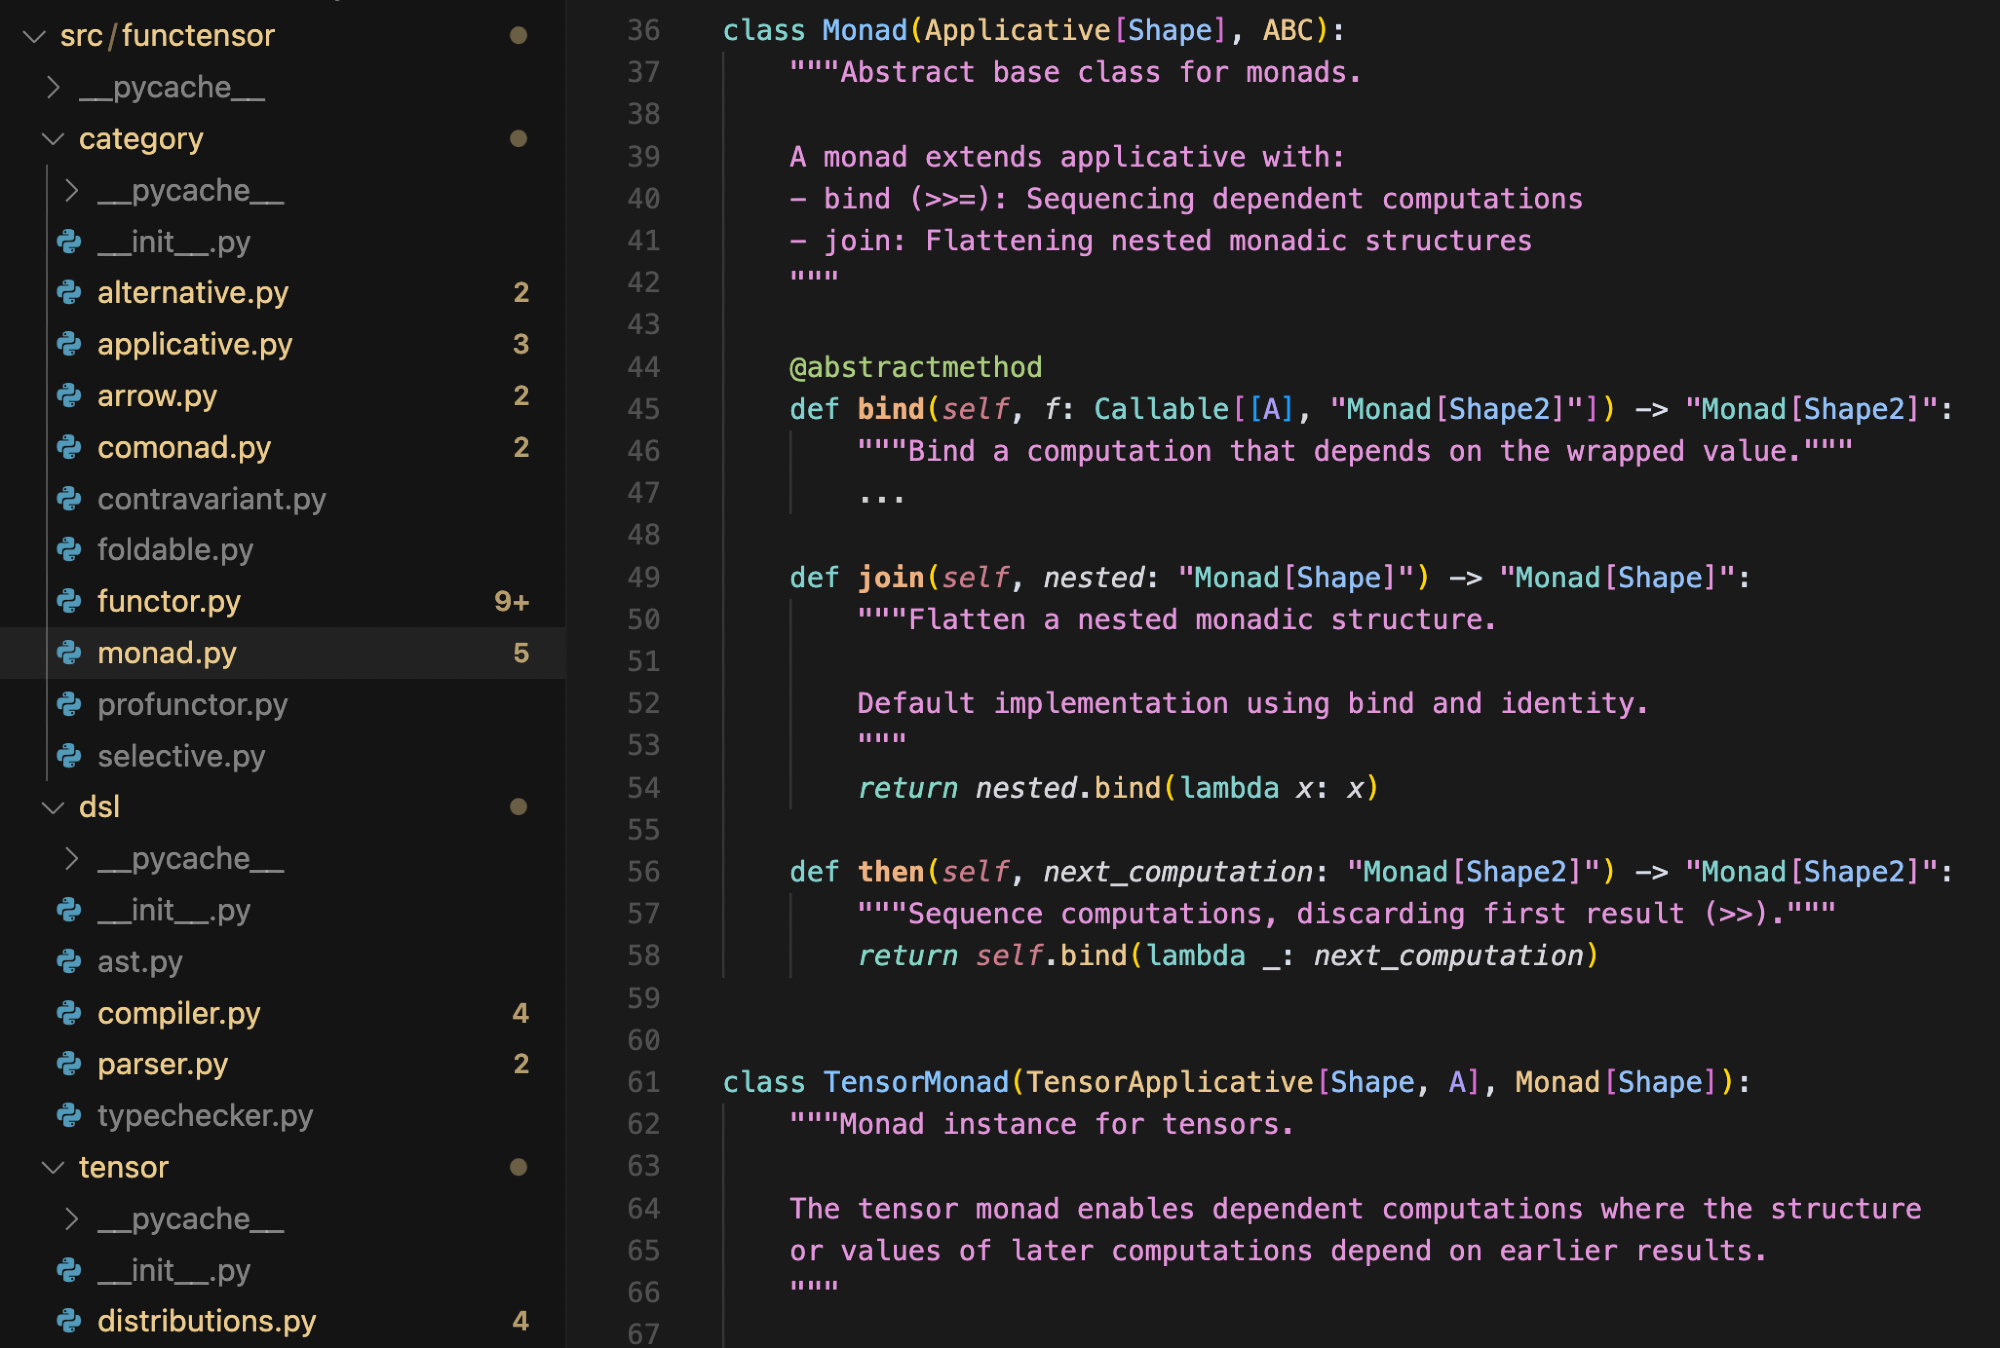The width and height of the screenshot is (2000, 1348).
Task: Expand __pycache__ folder under tensor
Action: point(71,1219)
